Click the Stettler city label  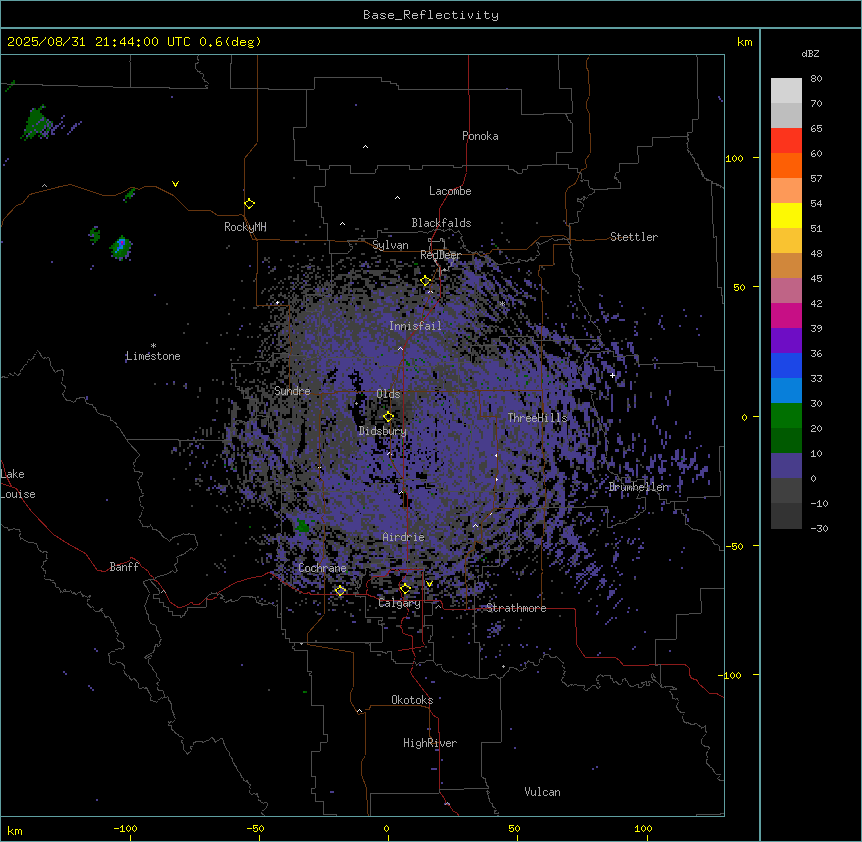click(634, 237)
